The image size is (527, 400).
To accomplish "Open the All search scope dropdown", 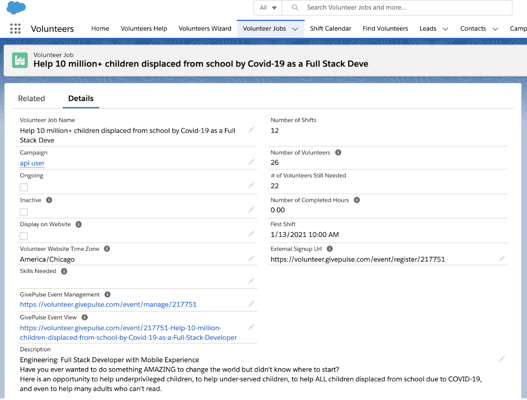I will [x=268, y=7].
